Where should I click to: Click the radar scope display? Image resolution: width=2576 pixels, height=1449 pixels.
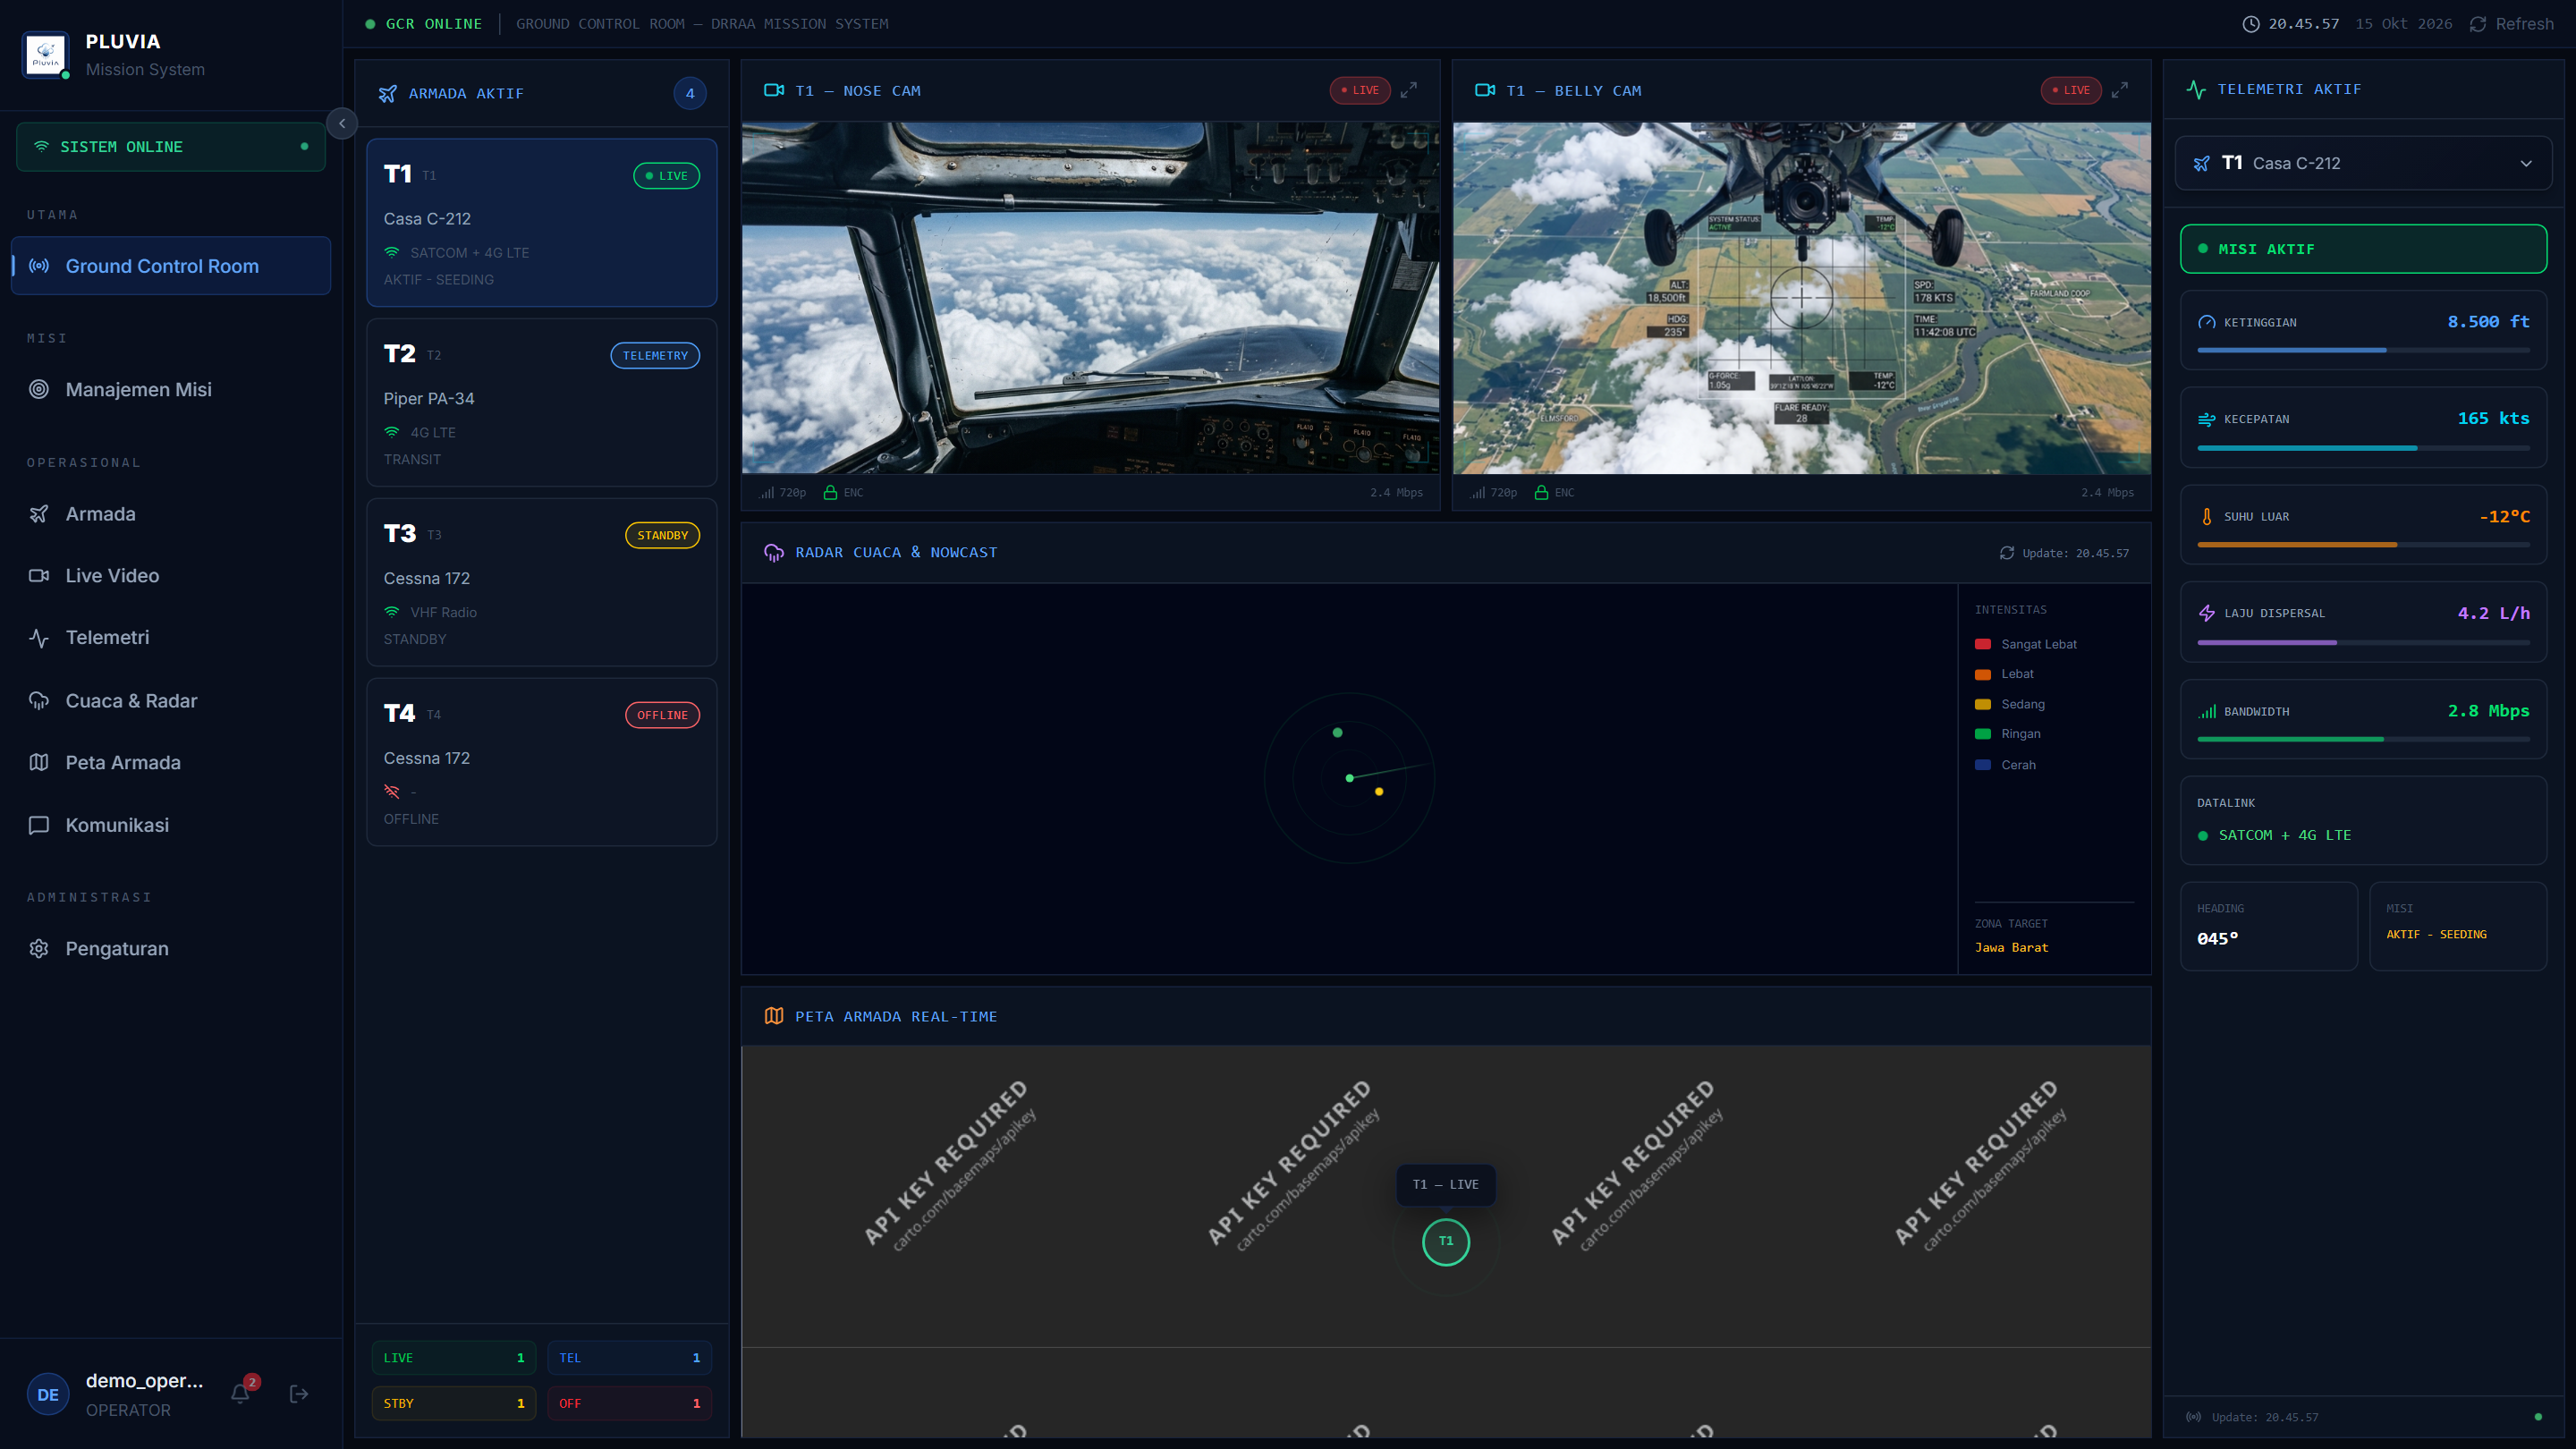tap(1349, 778)
